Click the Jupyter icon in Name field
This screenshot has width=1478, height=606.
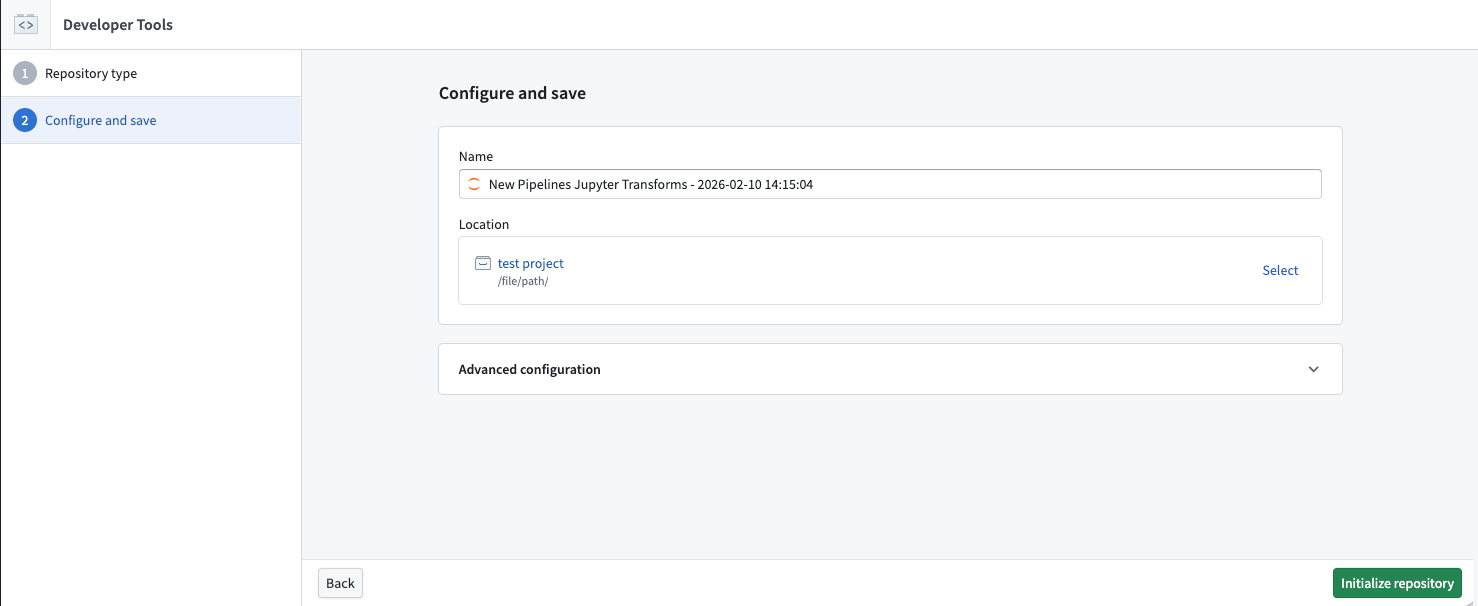coord(474,184)
